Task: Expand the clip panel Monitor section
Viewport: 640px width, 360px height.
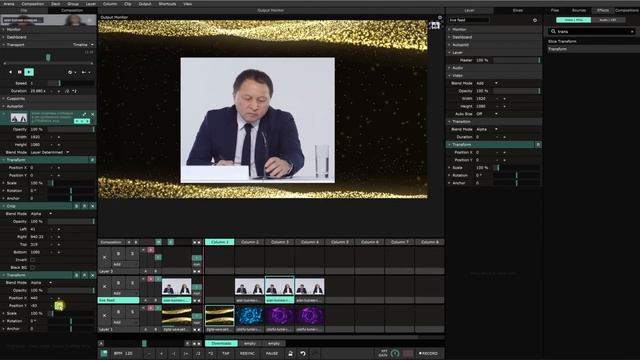Action: coord(49,29)
